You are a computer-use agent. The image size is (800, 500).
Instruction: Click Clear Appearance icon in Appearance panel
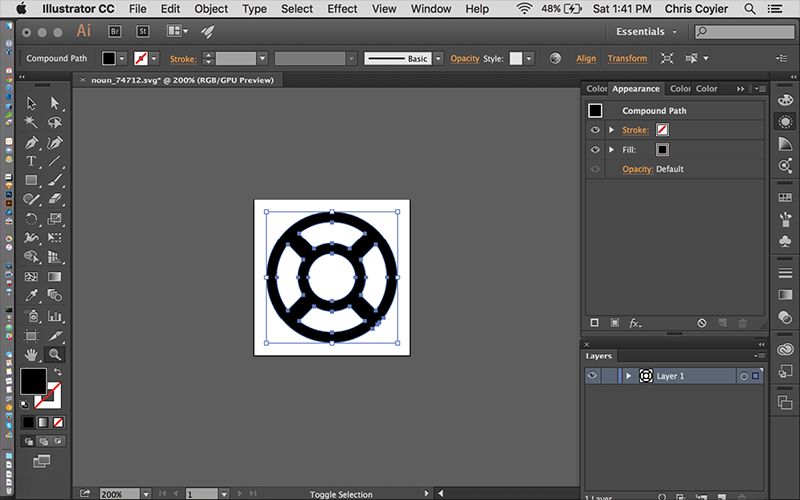702,323
